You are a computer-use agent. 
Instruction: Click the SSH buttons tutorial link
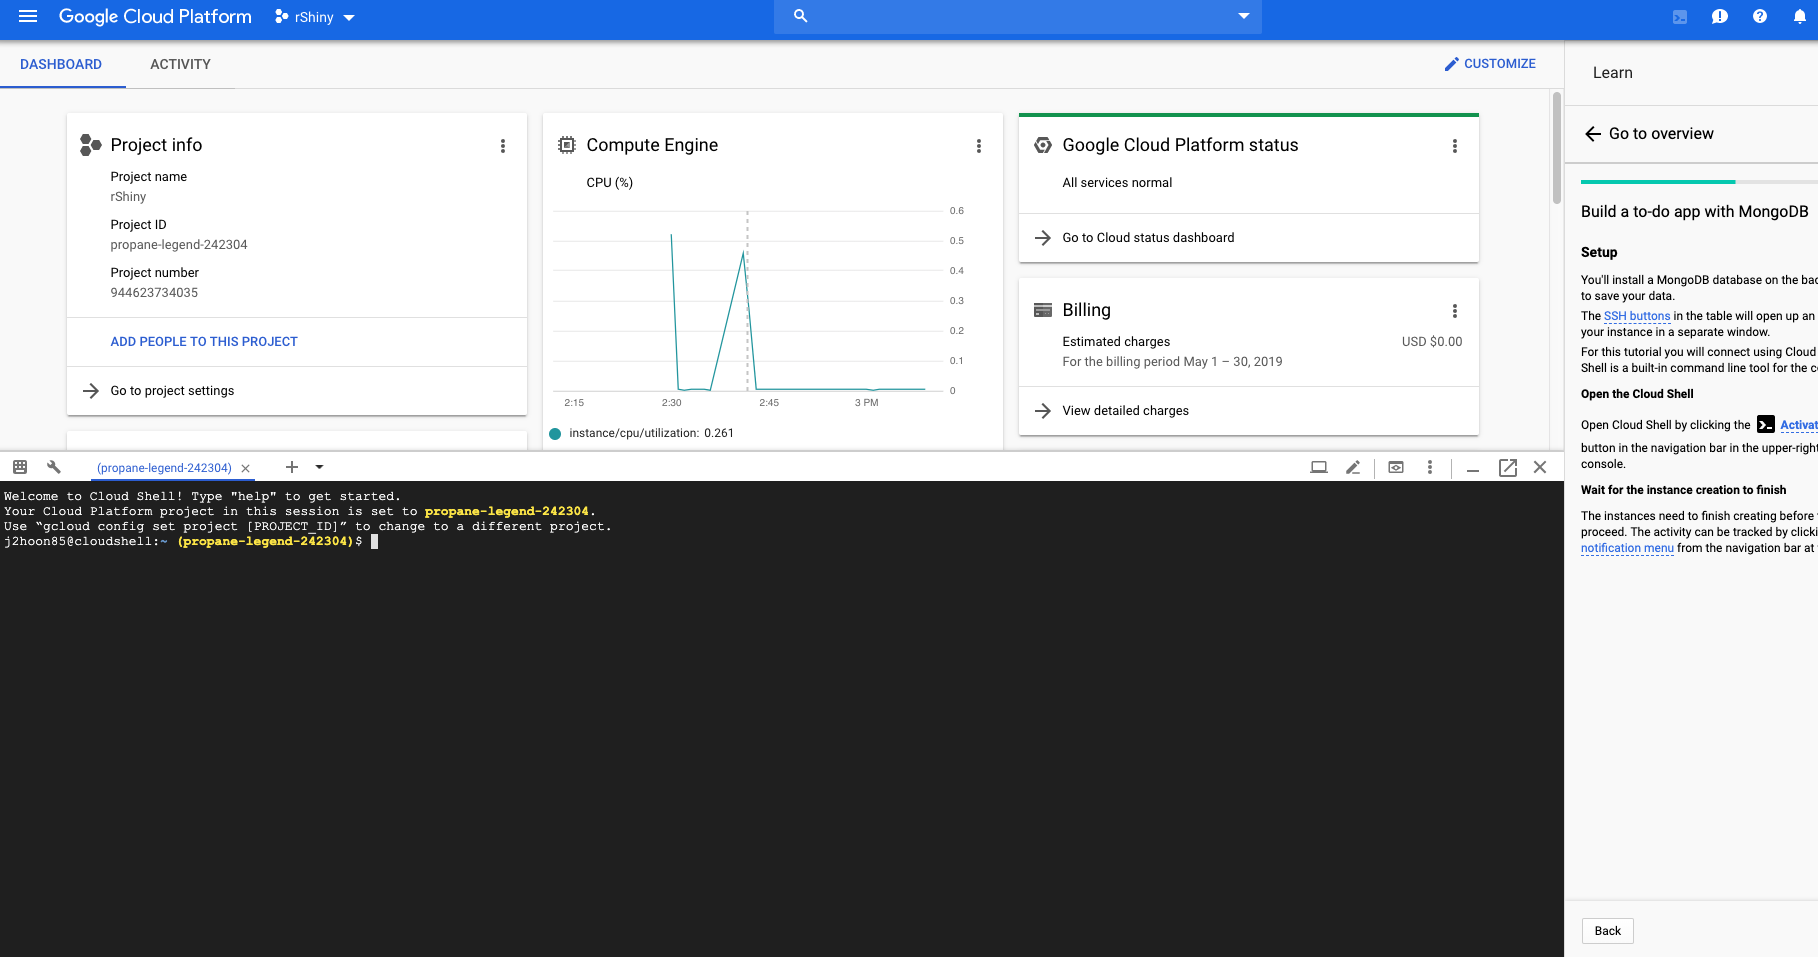[1637, 316]
